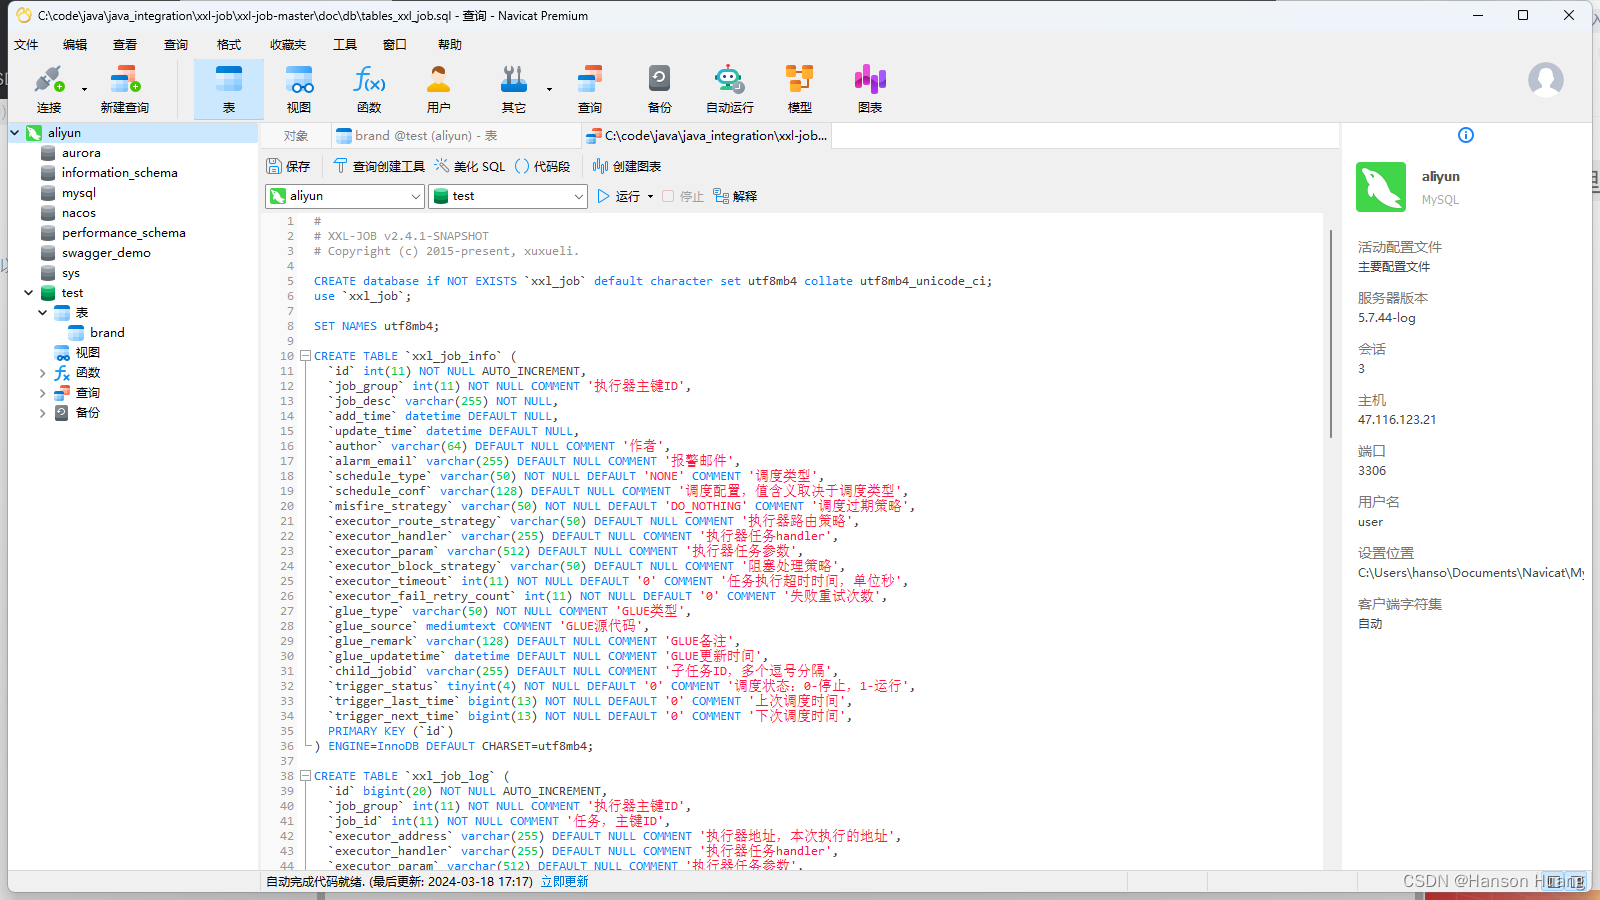Select the brand table in tree
Screen dimensions: 1600x900
point(107,333)
